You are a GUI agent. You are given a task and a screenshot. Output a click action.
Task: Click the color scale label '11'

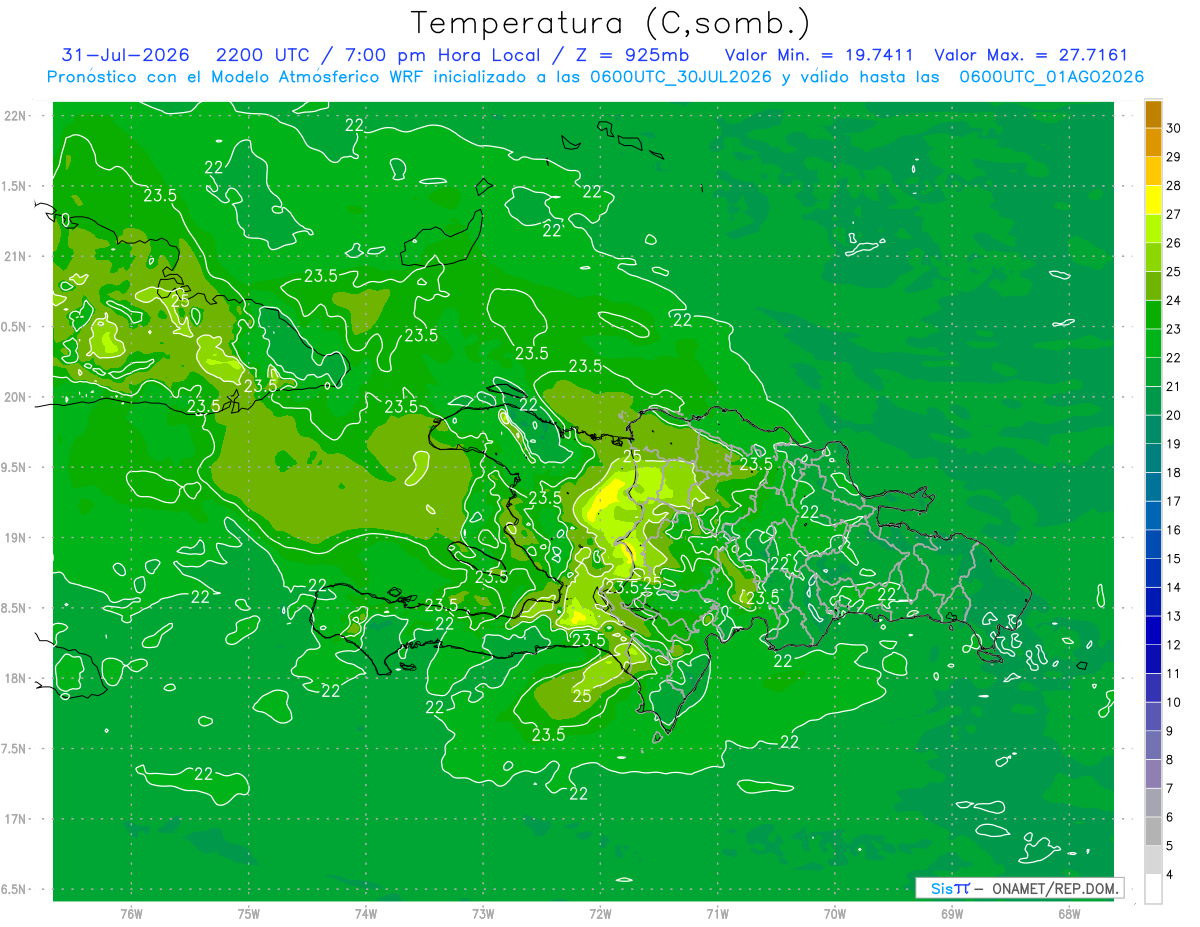point(1174,673)
